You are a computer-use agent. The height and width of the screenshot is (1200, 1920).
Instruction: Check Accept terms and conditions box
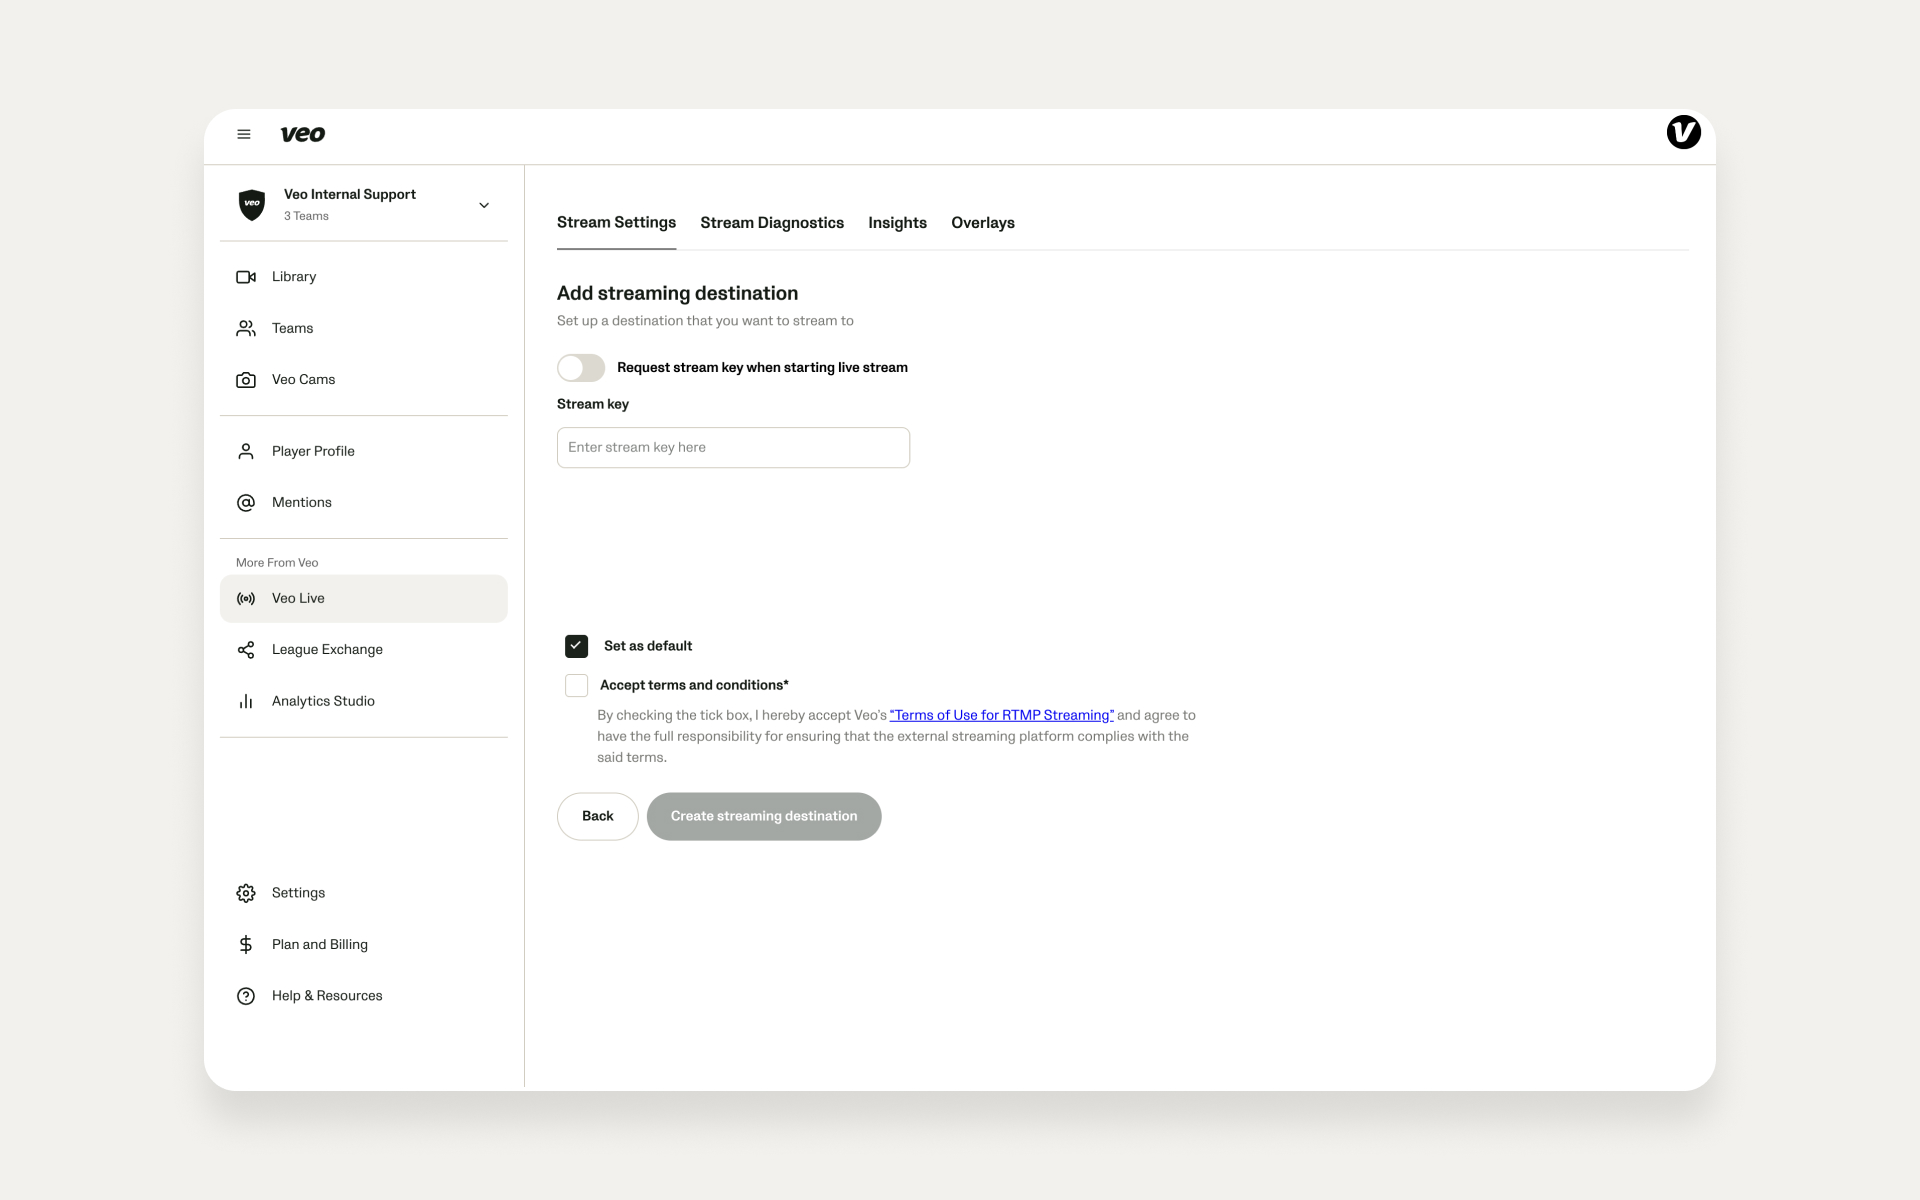tap(576, 685)
